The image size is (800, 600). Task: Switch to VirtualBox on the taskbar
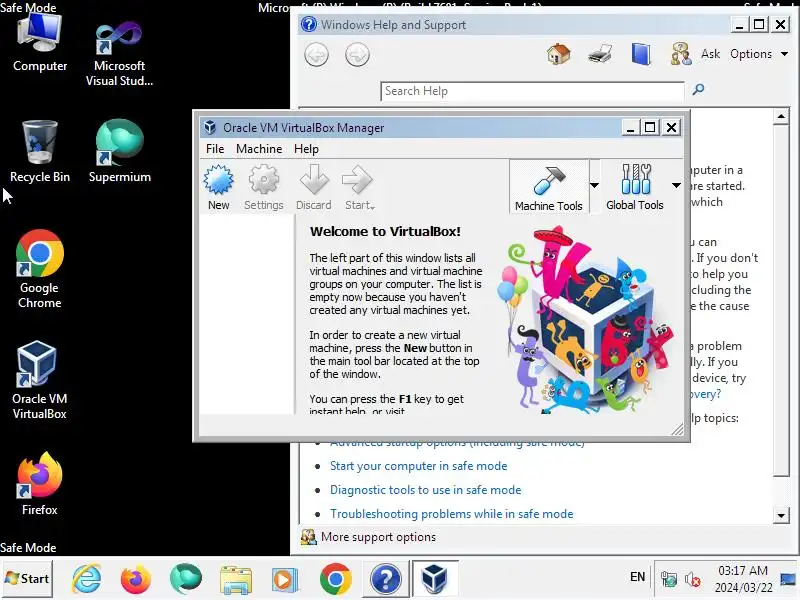tap(435, 579)
